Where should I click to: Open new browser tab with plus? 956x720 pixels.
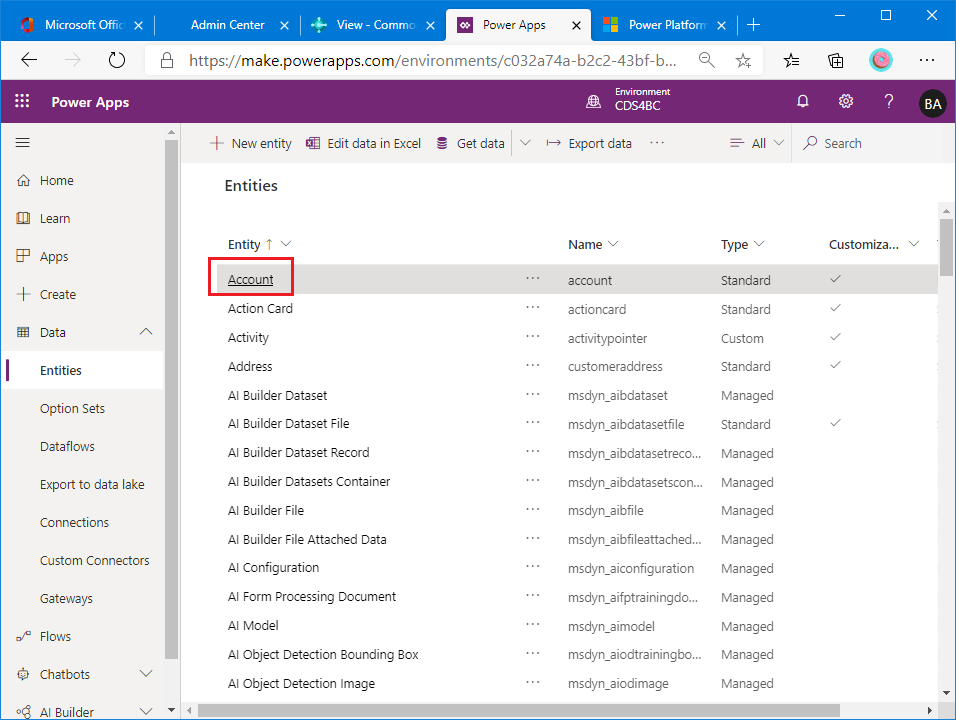[754, 24]
